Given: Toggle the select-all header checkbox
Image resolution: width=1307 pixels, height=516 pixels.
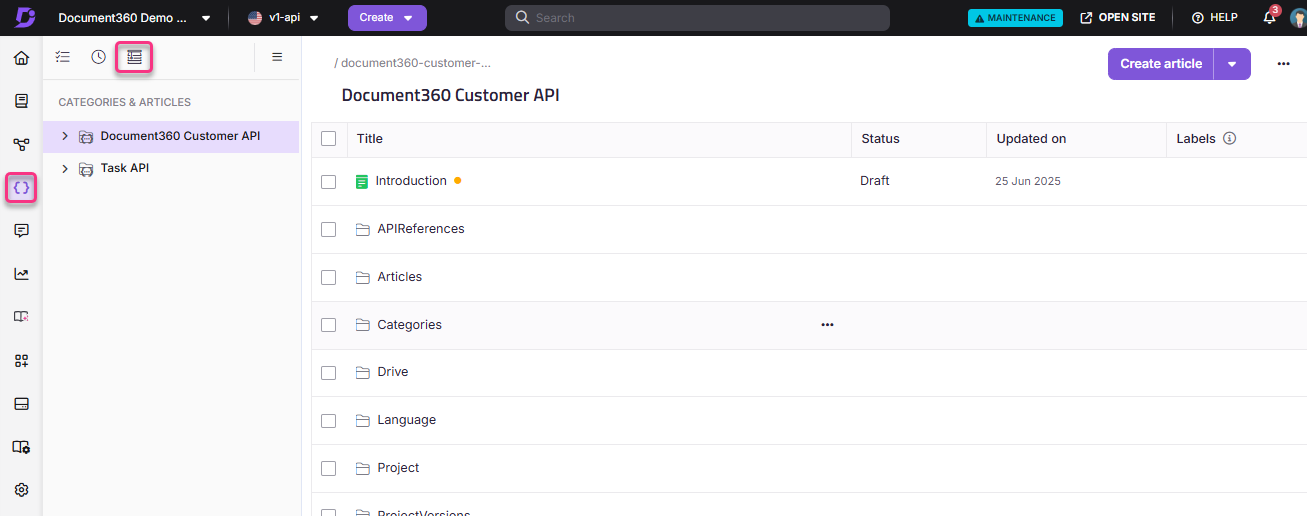Looking at the screenshot, I should [x=328, y=139].
